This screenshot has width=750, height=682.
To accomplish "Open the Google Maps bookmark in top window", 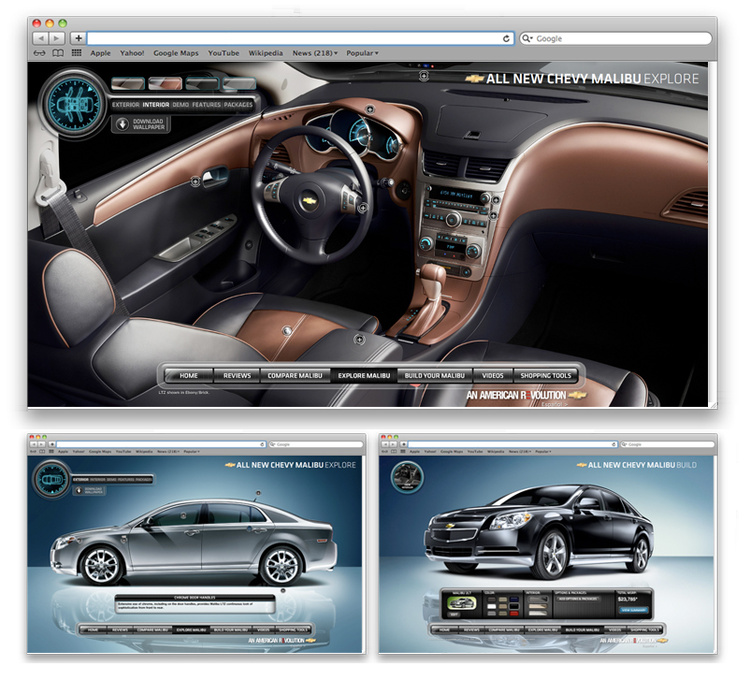I will tap(176, 53).
